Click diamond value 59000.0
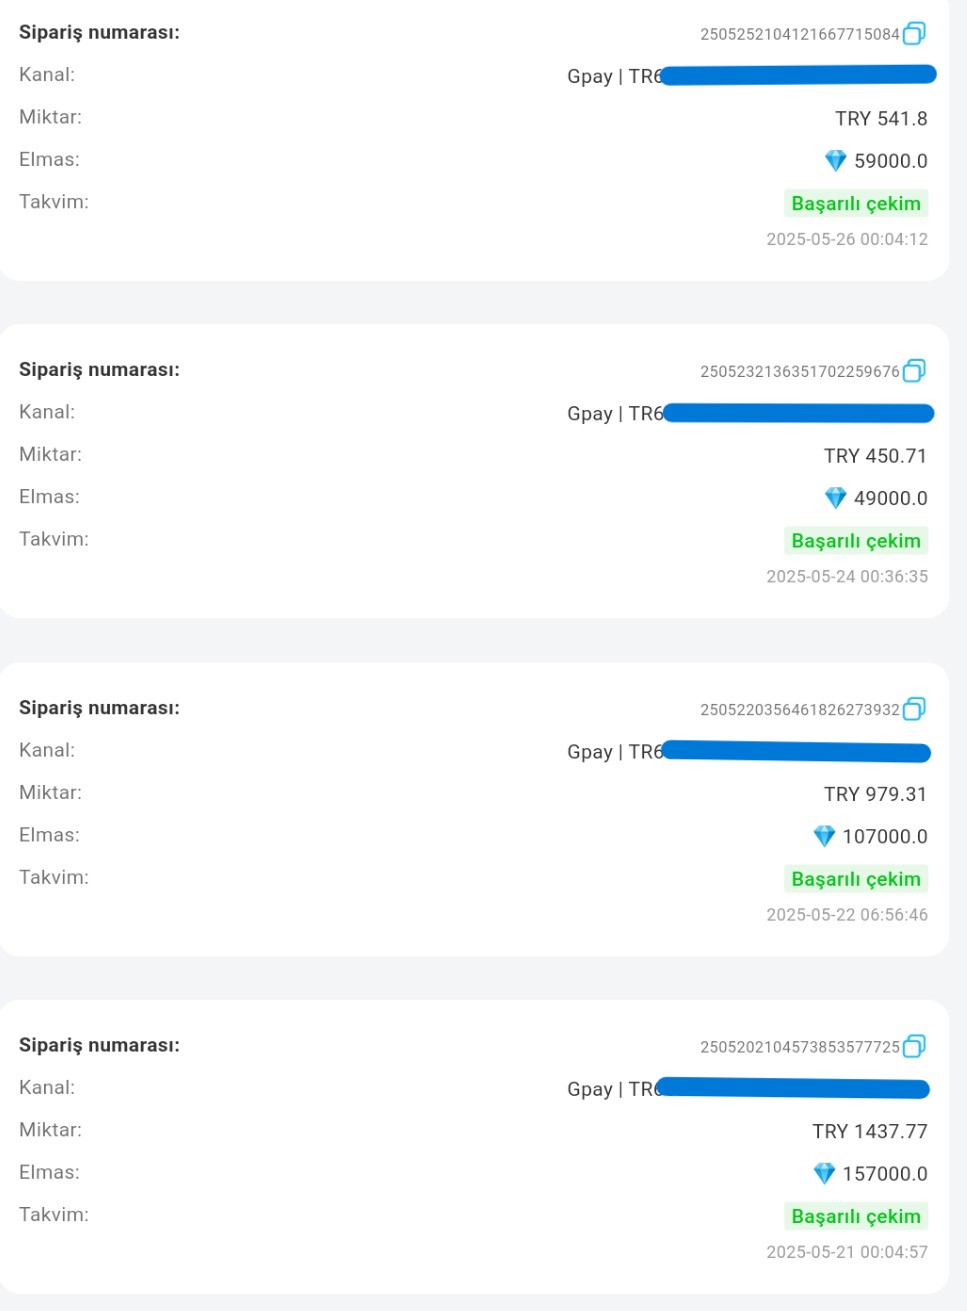This screenshot has width=967, height=1311. point(891,161)
